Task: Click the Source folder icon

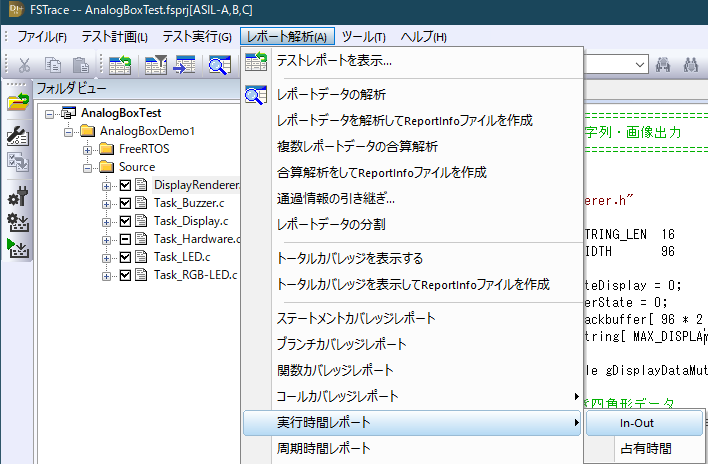Action: pyautogui.click(x=107, y=167)
